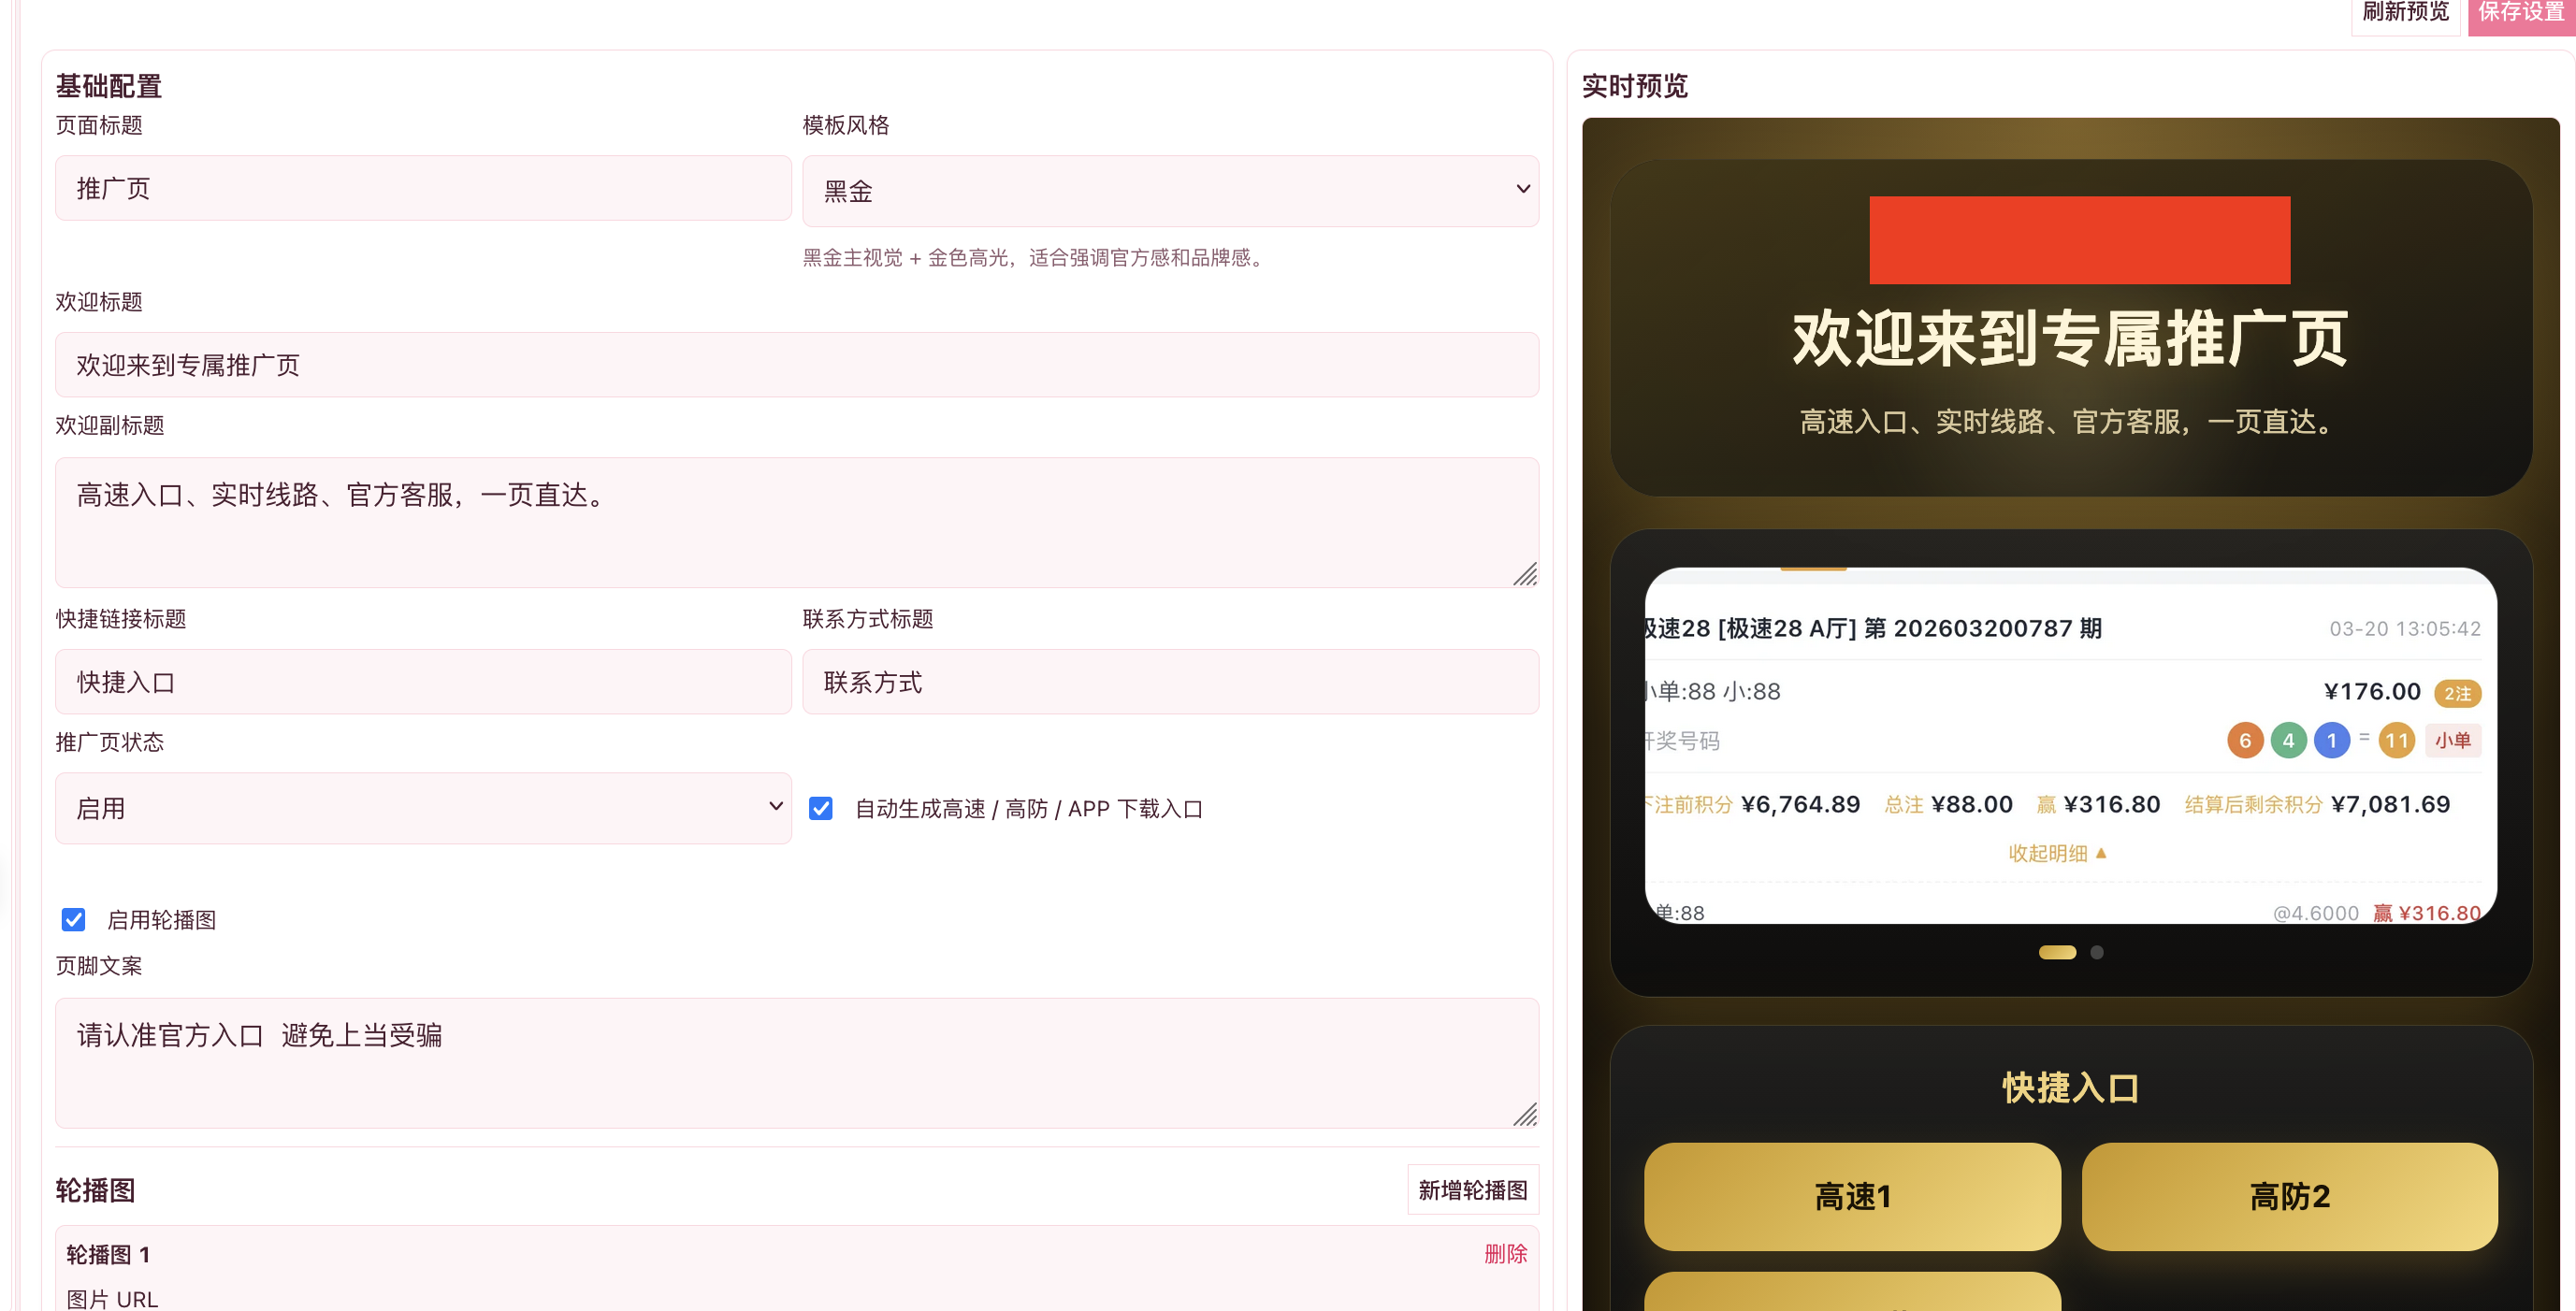Grab the 欢迎副标题 textarea resize handle
Image resolution: width=2576 pixels, height=1311 pixels.
tap(1525, 574)
